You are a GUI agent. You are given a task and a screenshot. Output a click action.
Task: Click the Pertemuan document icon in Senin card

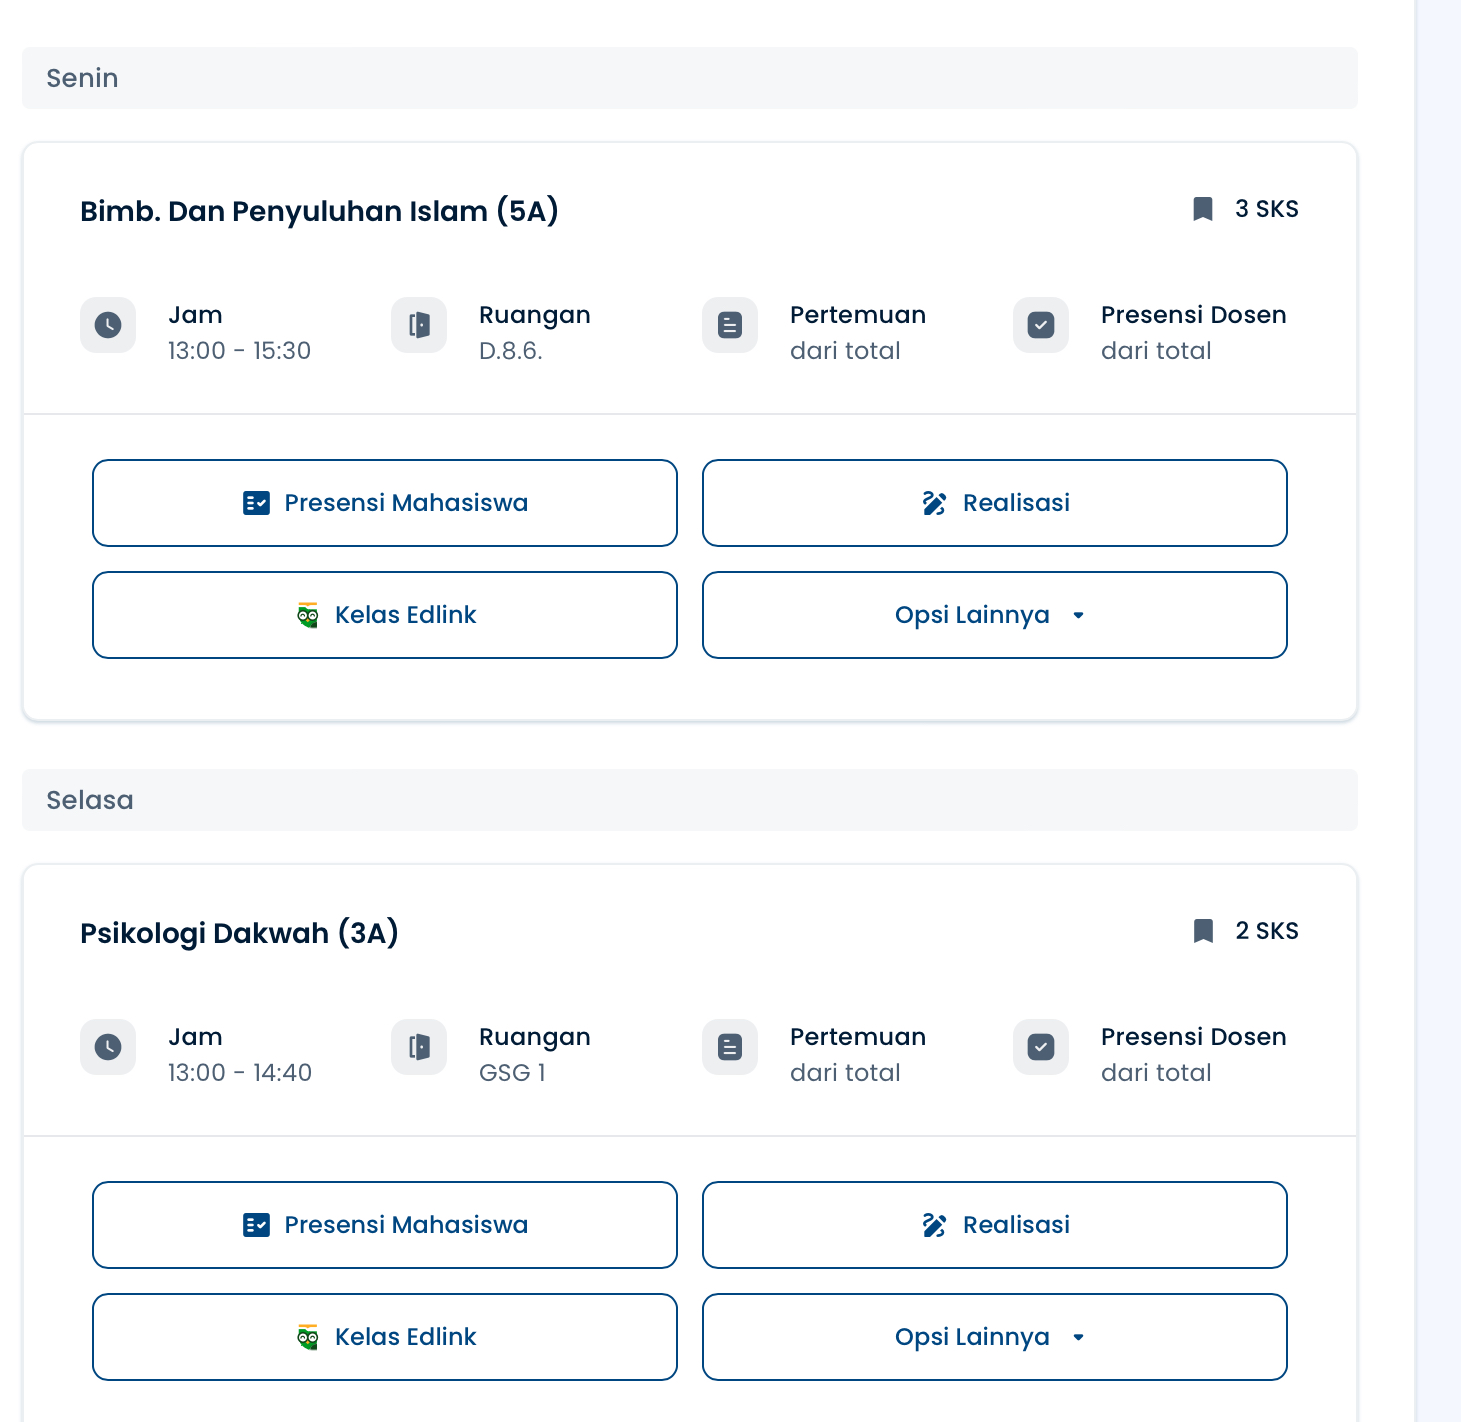730,325
